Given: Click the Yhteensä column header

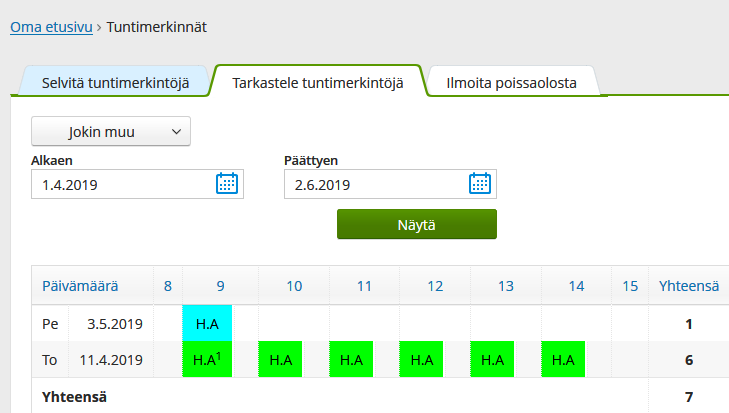Looking at the screenshot, I should click(689, 286).
